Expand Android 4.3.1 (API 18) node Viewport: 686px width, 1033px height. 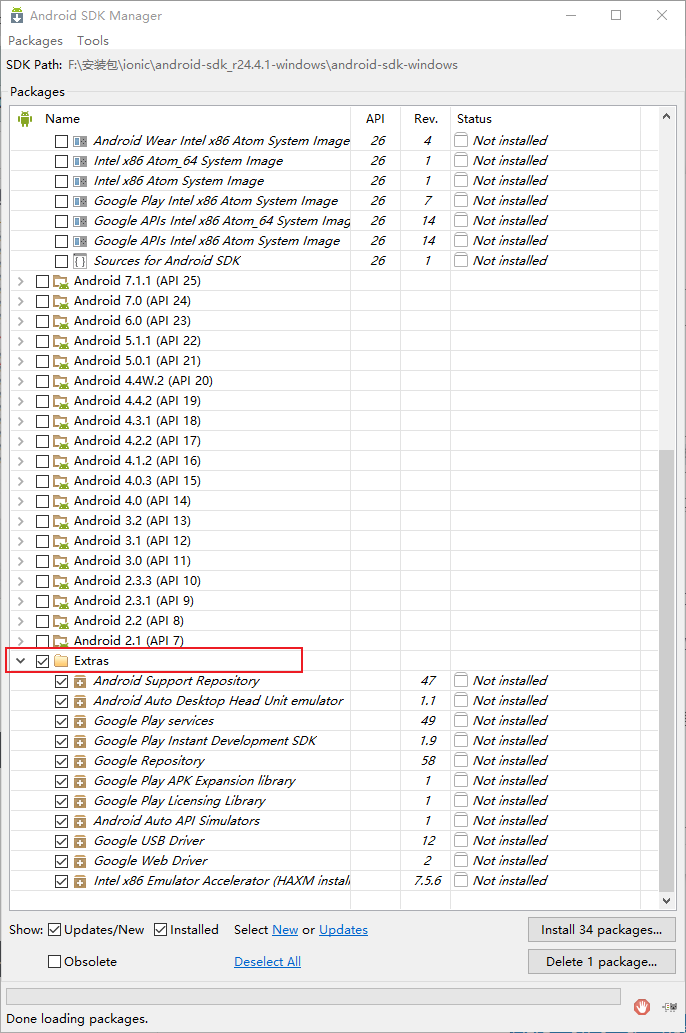click(x=20, y=421)
